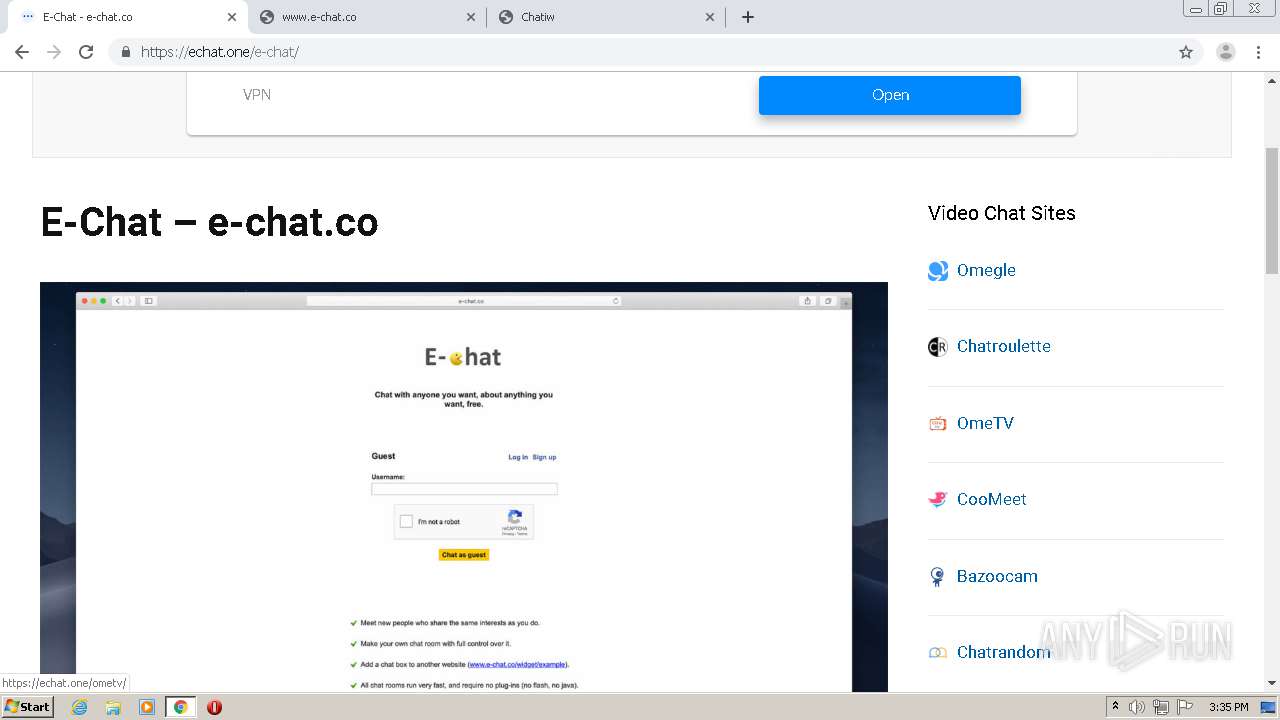Click the Omegle logo icon
Viewport: 1280px width, 720px height.
coord(938,271)
